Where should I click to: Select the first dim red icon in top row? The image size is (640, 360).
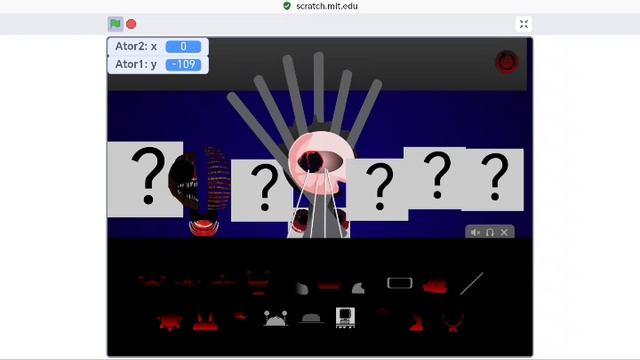(151, 281)
